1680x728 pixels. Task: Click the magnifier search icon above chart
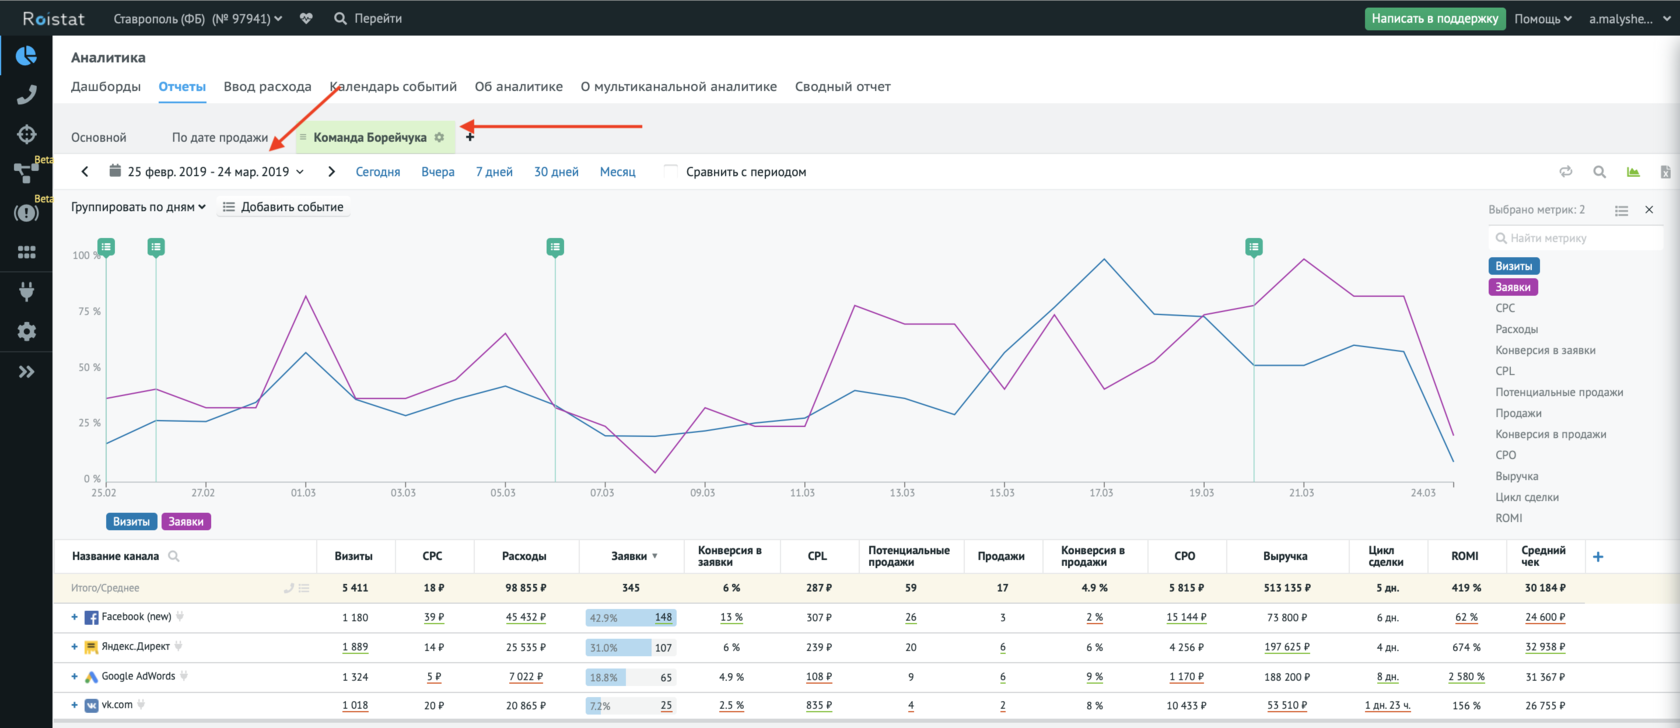click(x=1599, y=172)
